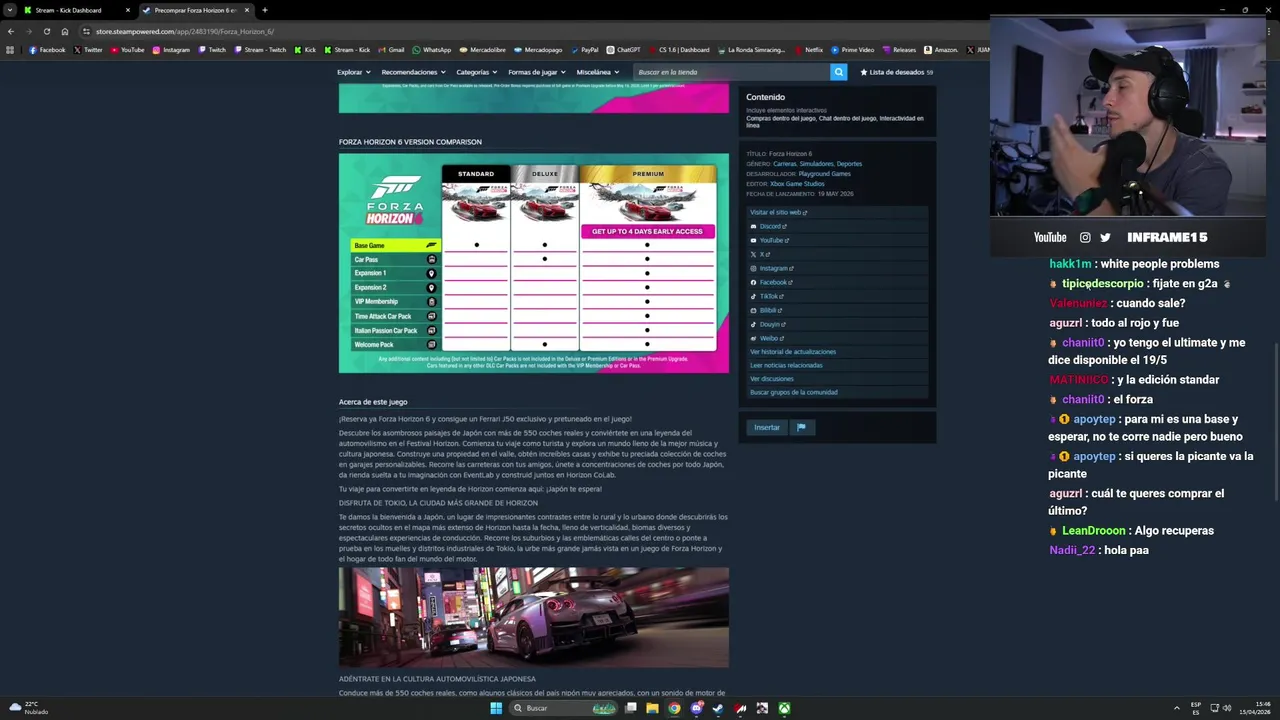Image resolution: width=1280 pixels, height=720 pixels.
Task: Switch to the Stream - Kick Dashboard tab
Action: 75,10
